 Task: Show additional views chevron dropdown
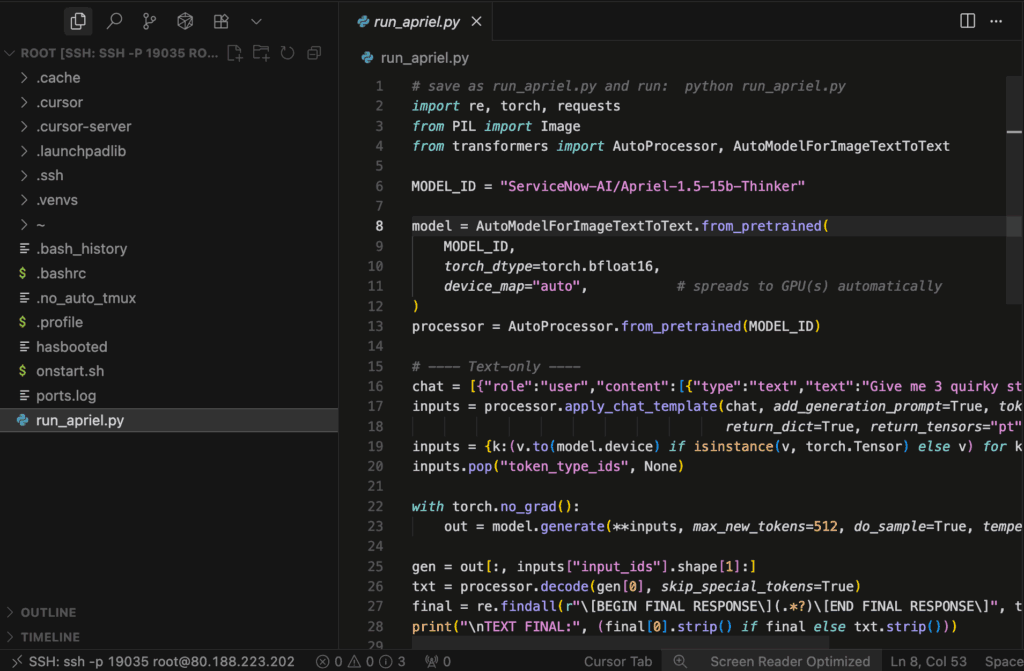tap(256, 21)
